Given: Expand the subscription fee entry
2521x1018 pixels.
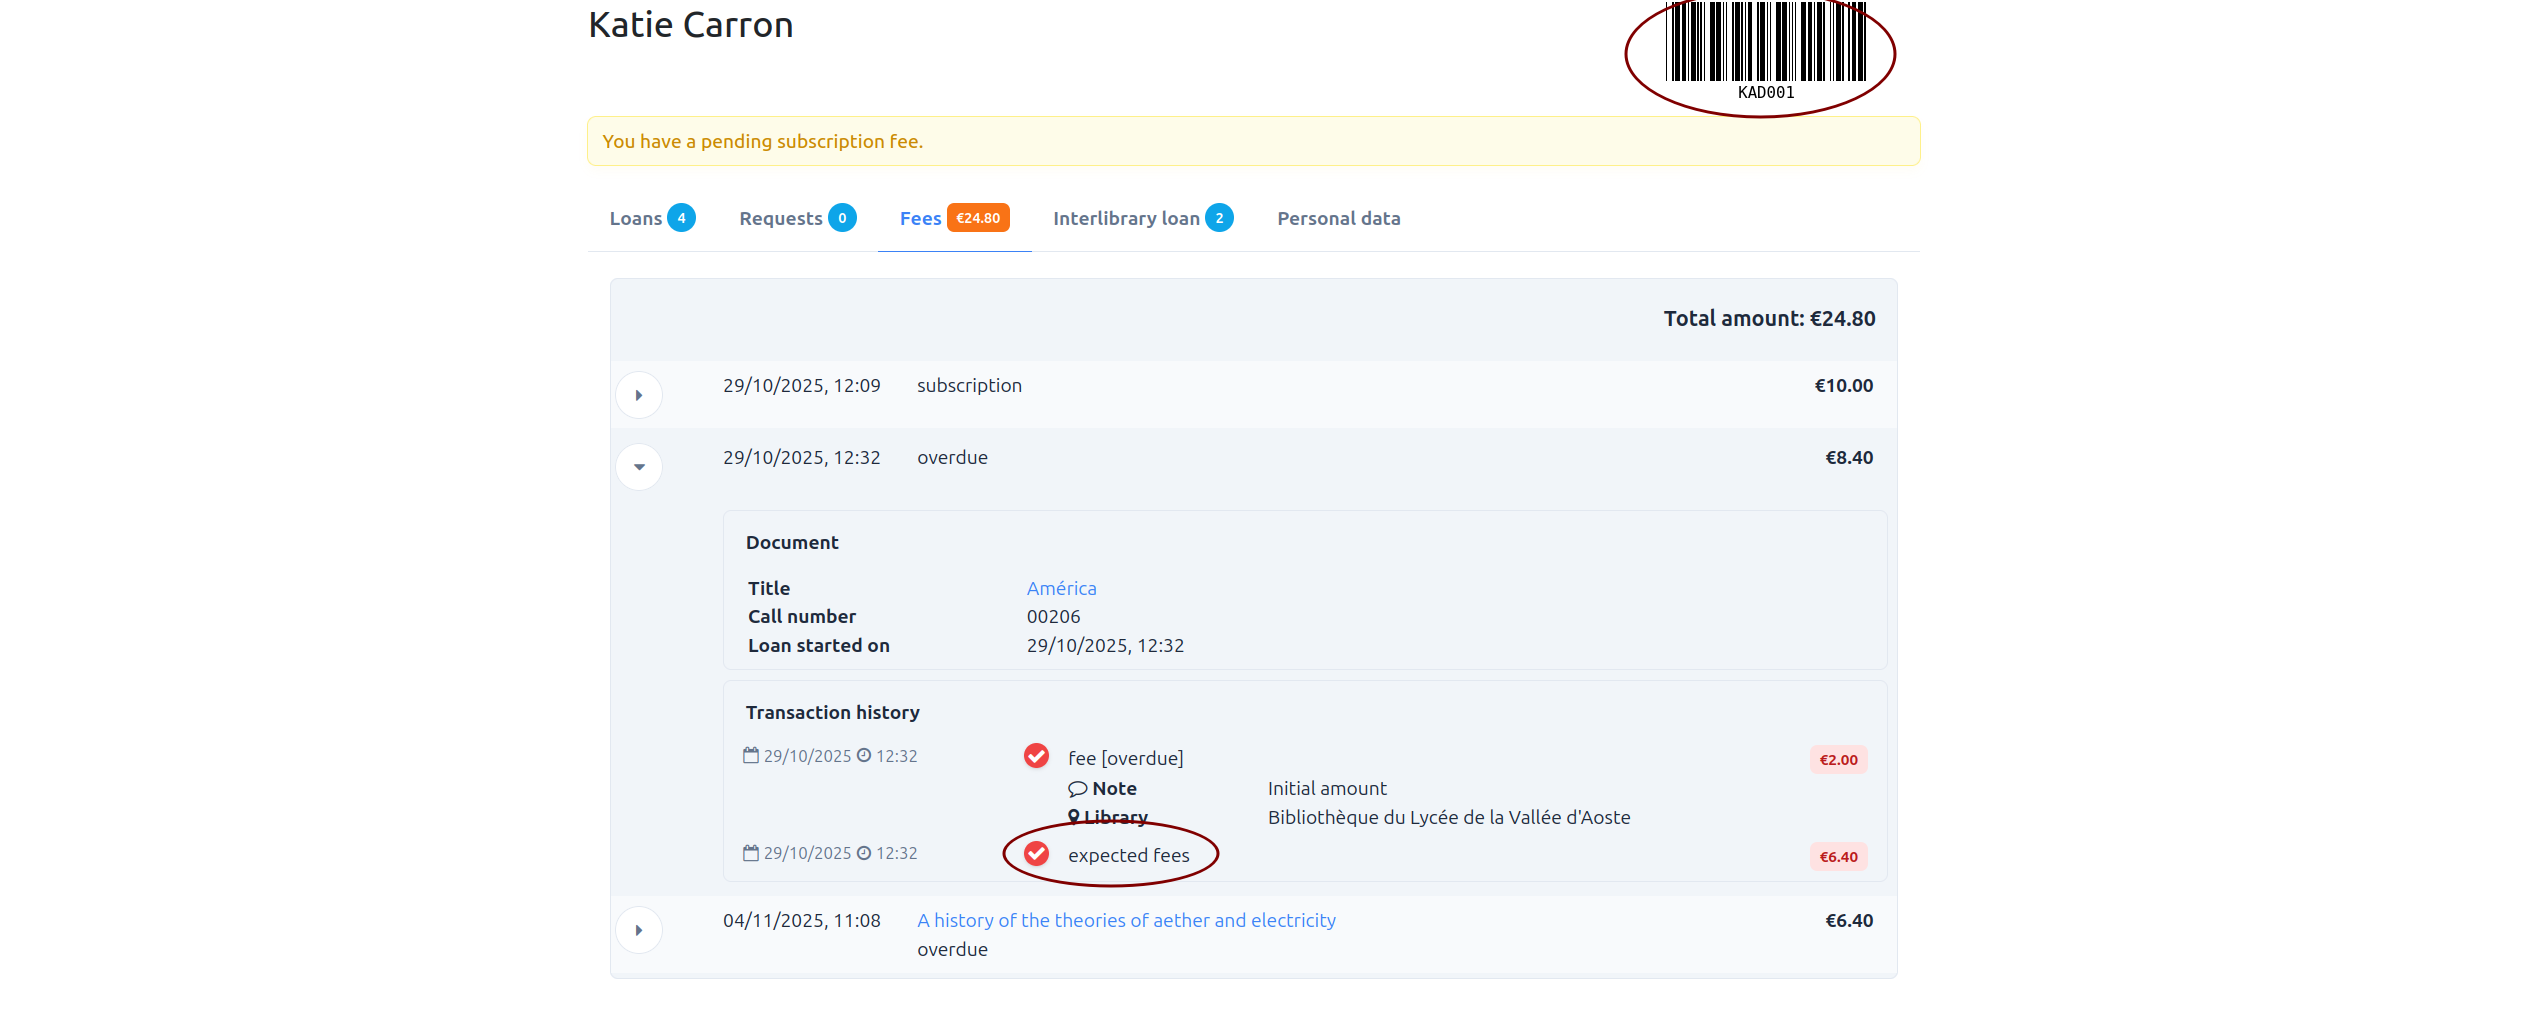Looking at the screenshot, I should [639, 394].
